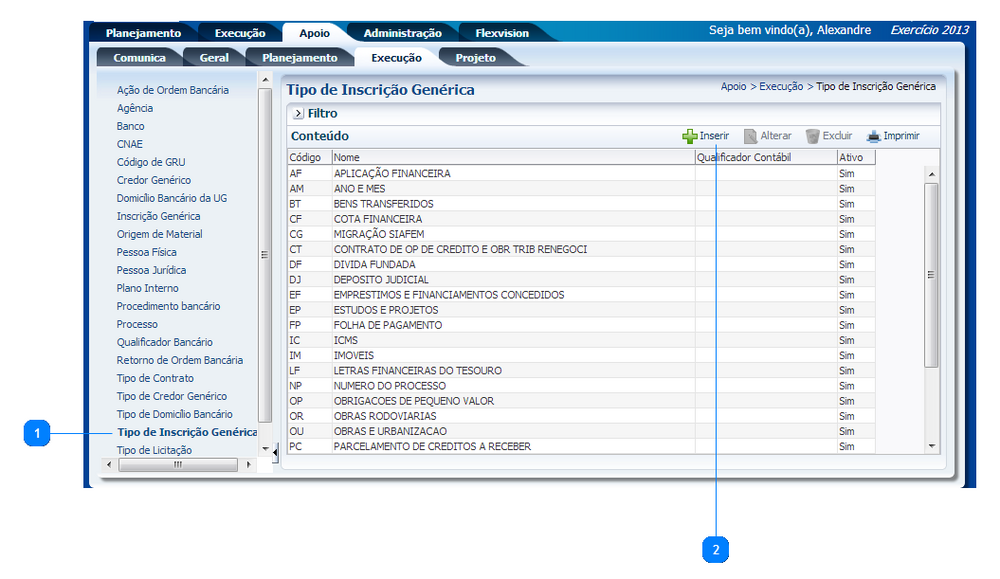Select the Comunica sub-tab

click(x=139, y=58)
